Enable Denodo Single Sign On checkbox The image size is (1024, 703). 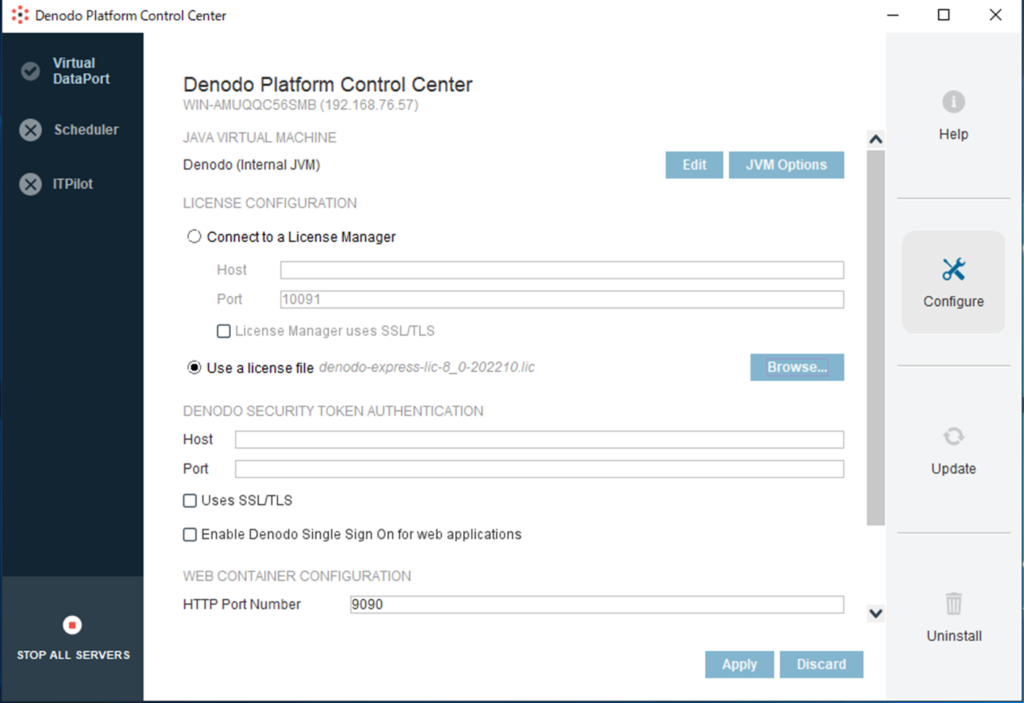(x=190, y=535)
